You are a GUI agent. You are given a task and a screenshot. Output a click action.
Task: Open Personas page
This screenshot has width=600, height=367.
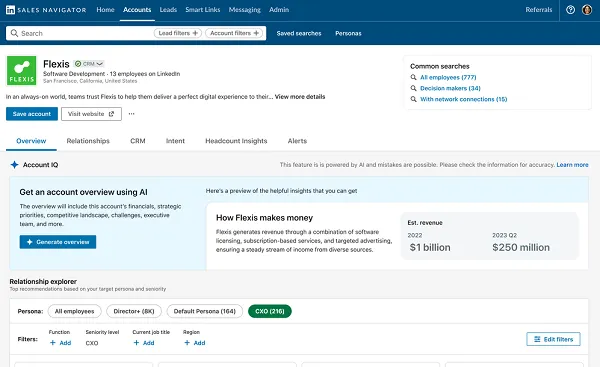[x=348, y=33]
